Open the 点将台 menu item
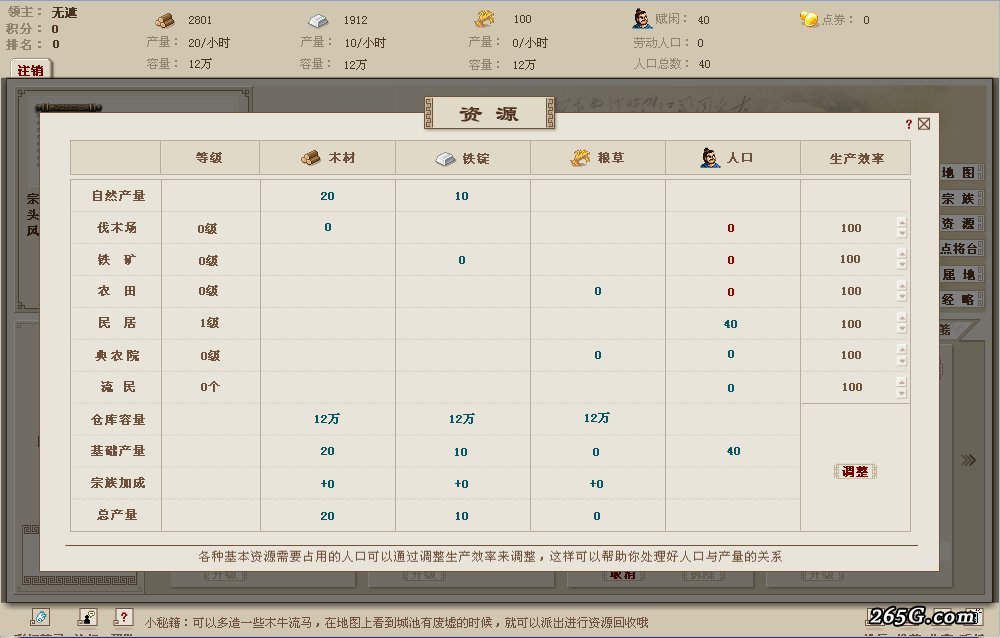This screenshot has height=638, width=1000. point(958,249)
